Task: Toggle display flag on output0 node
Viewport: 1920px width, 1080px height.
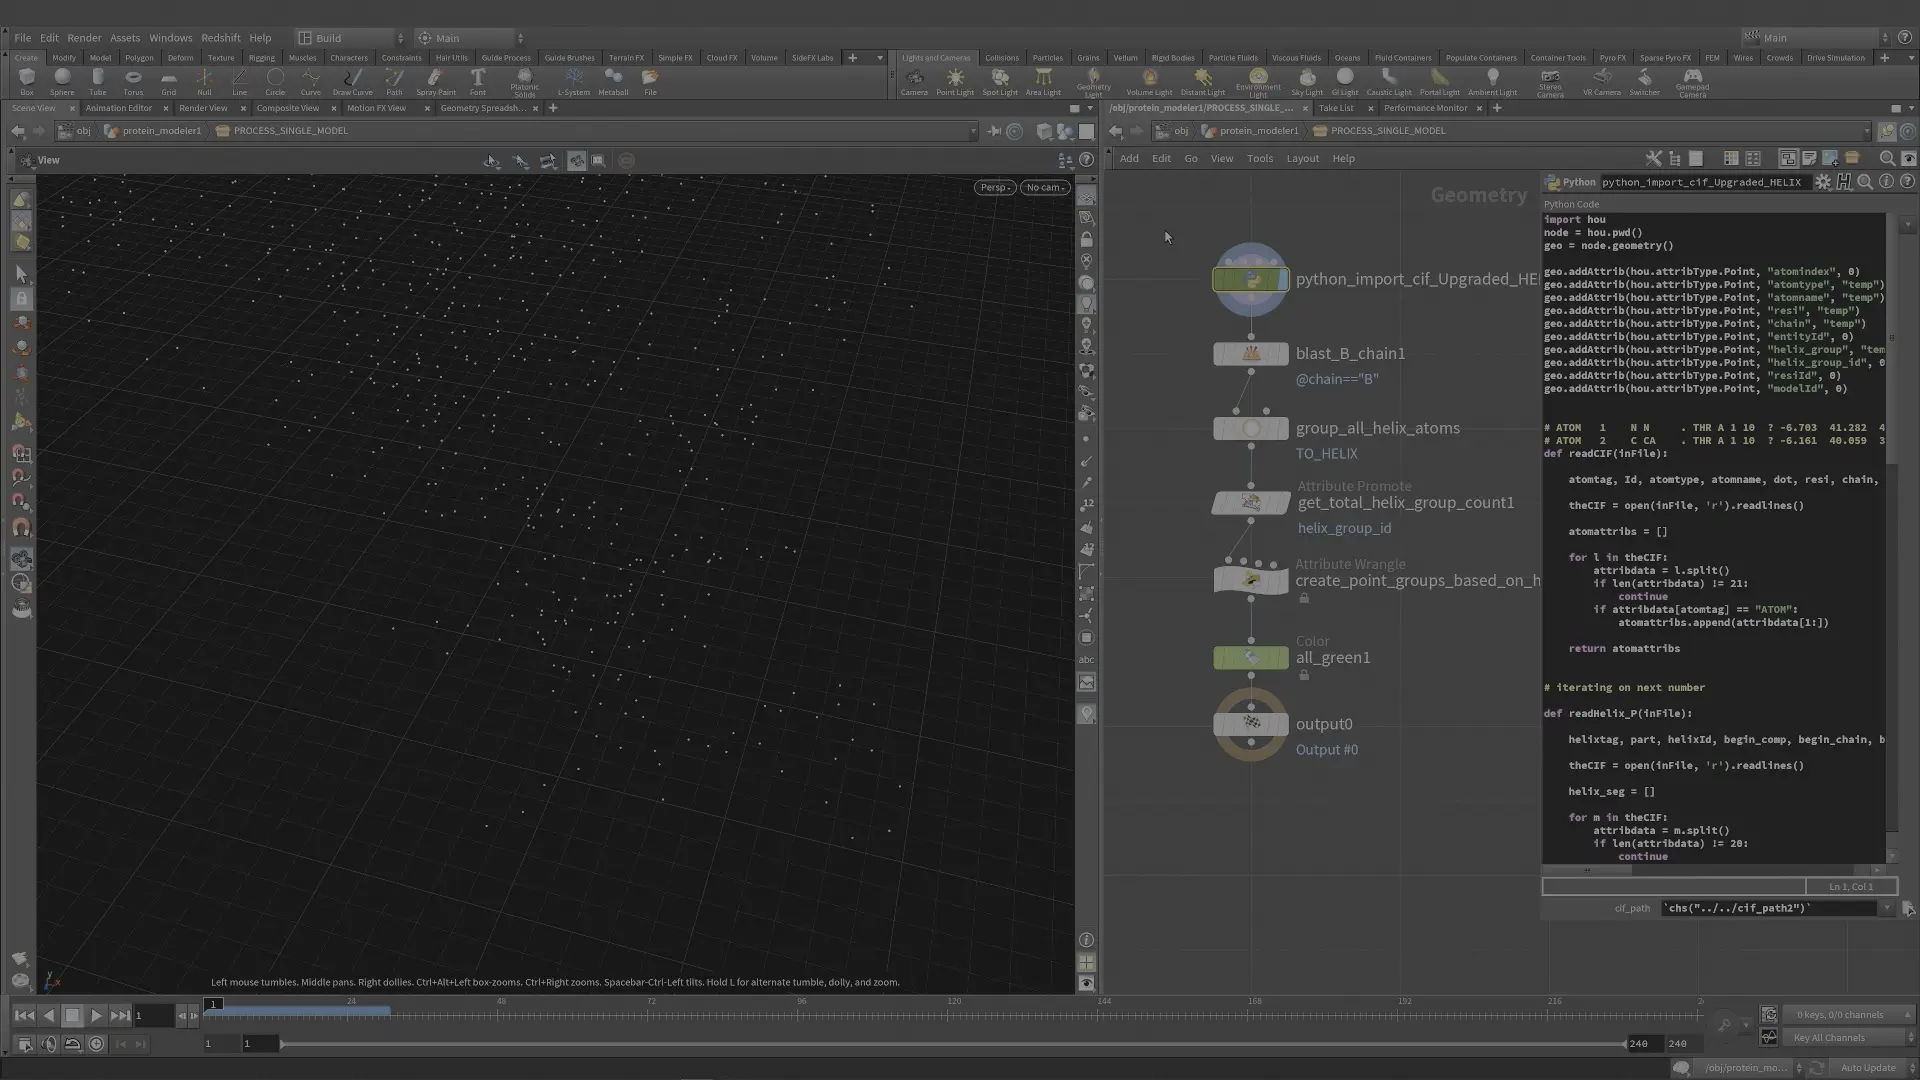Action: click(1282, 724)
